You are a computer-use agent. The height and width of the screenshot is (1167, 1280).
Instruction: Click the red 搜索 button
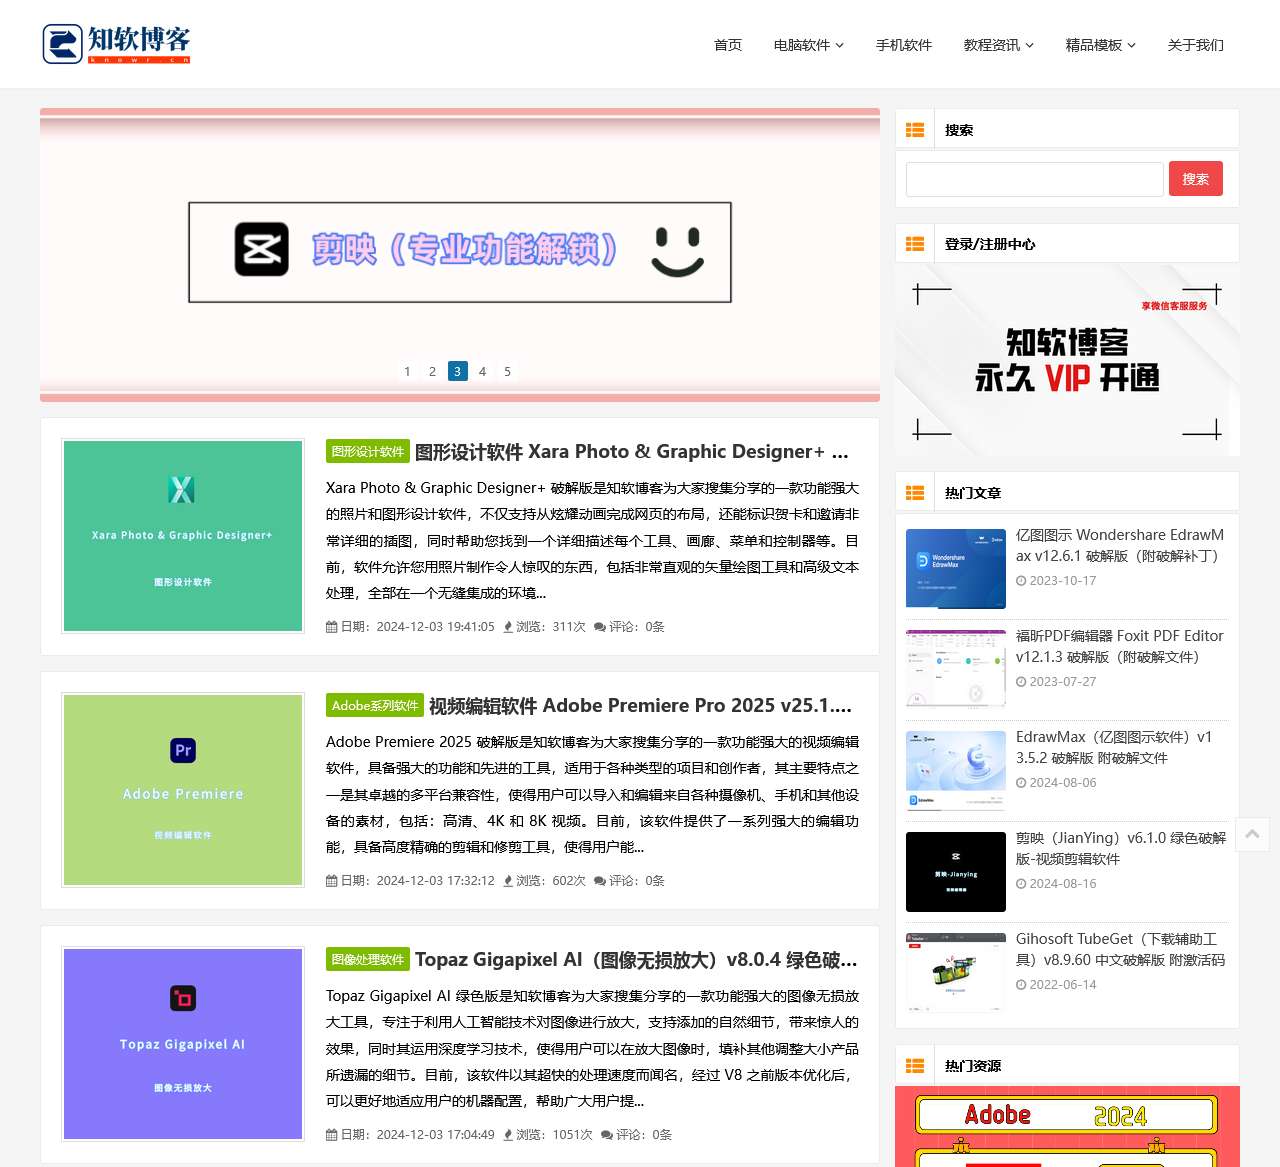(x=1196, y=179)
